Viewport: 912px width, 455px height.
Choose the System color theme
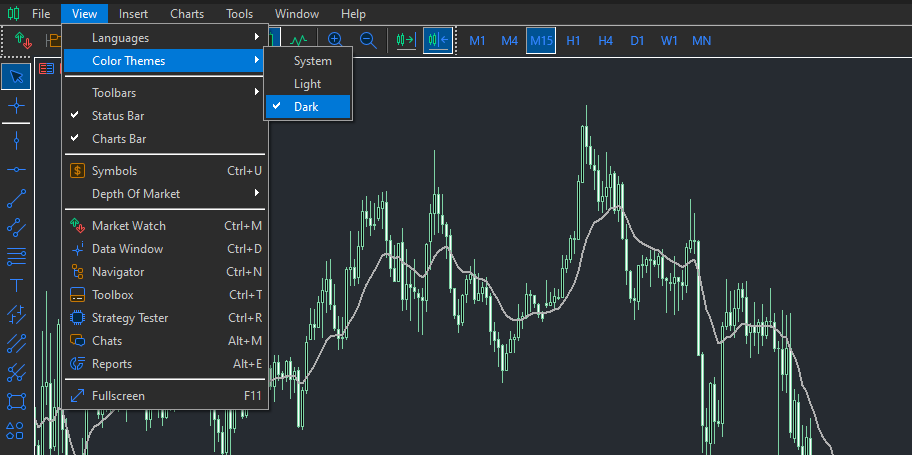coord(308,61)
